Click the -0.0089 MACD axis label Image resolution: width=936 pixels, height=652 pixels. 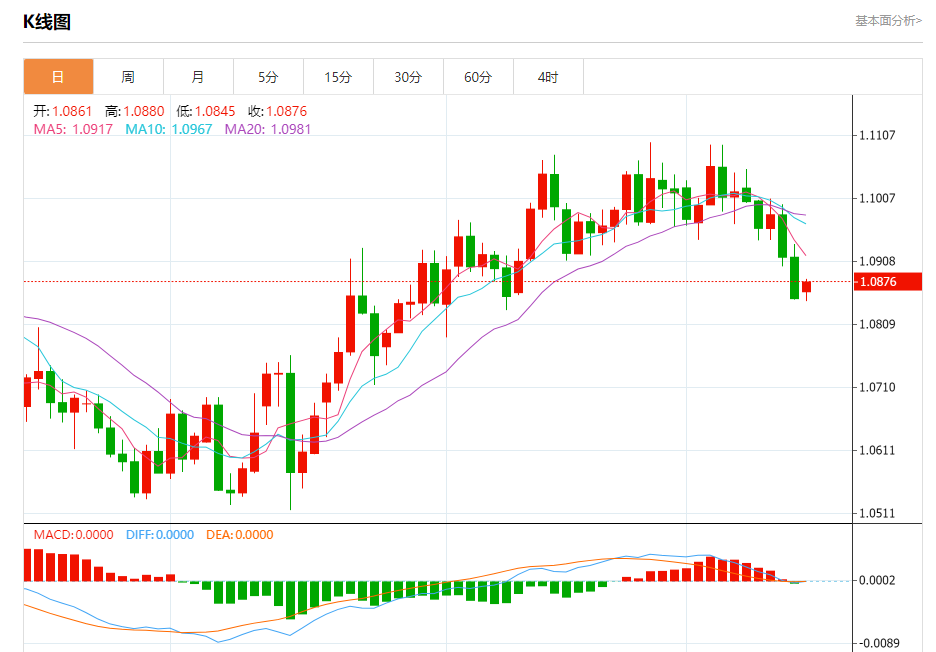877,643
